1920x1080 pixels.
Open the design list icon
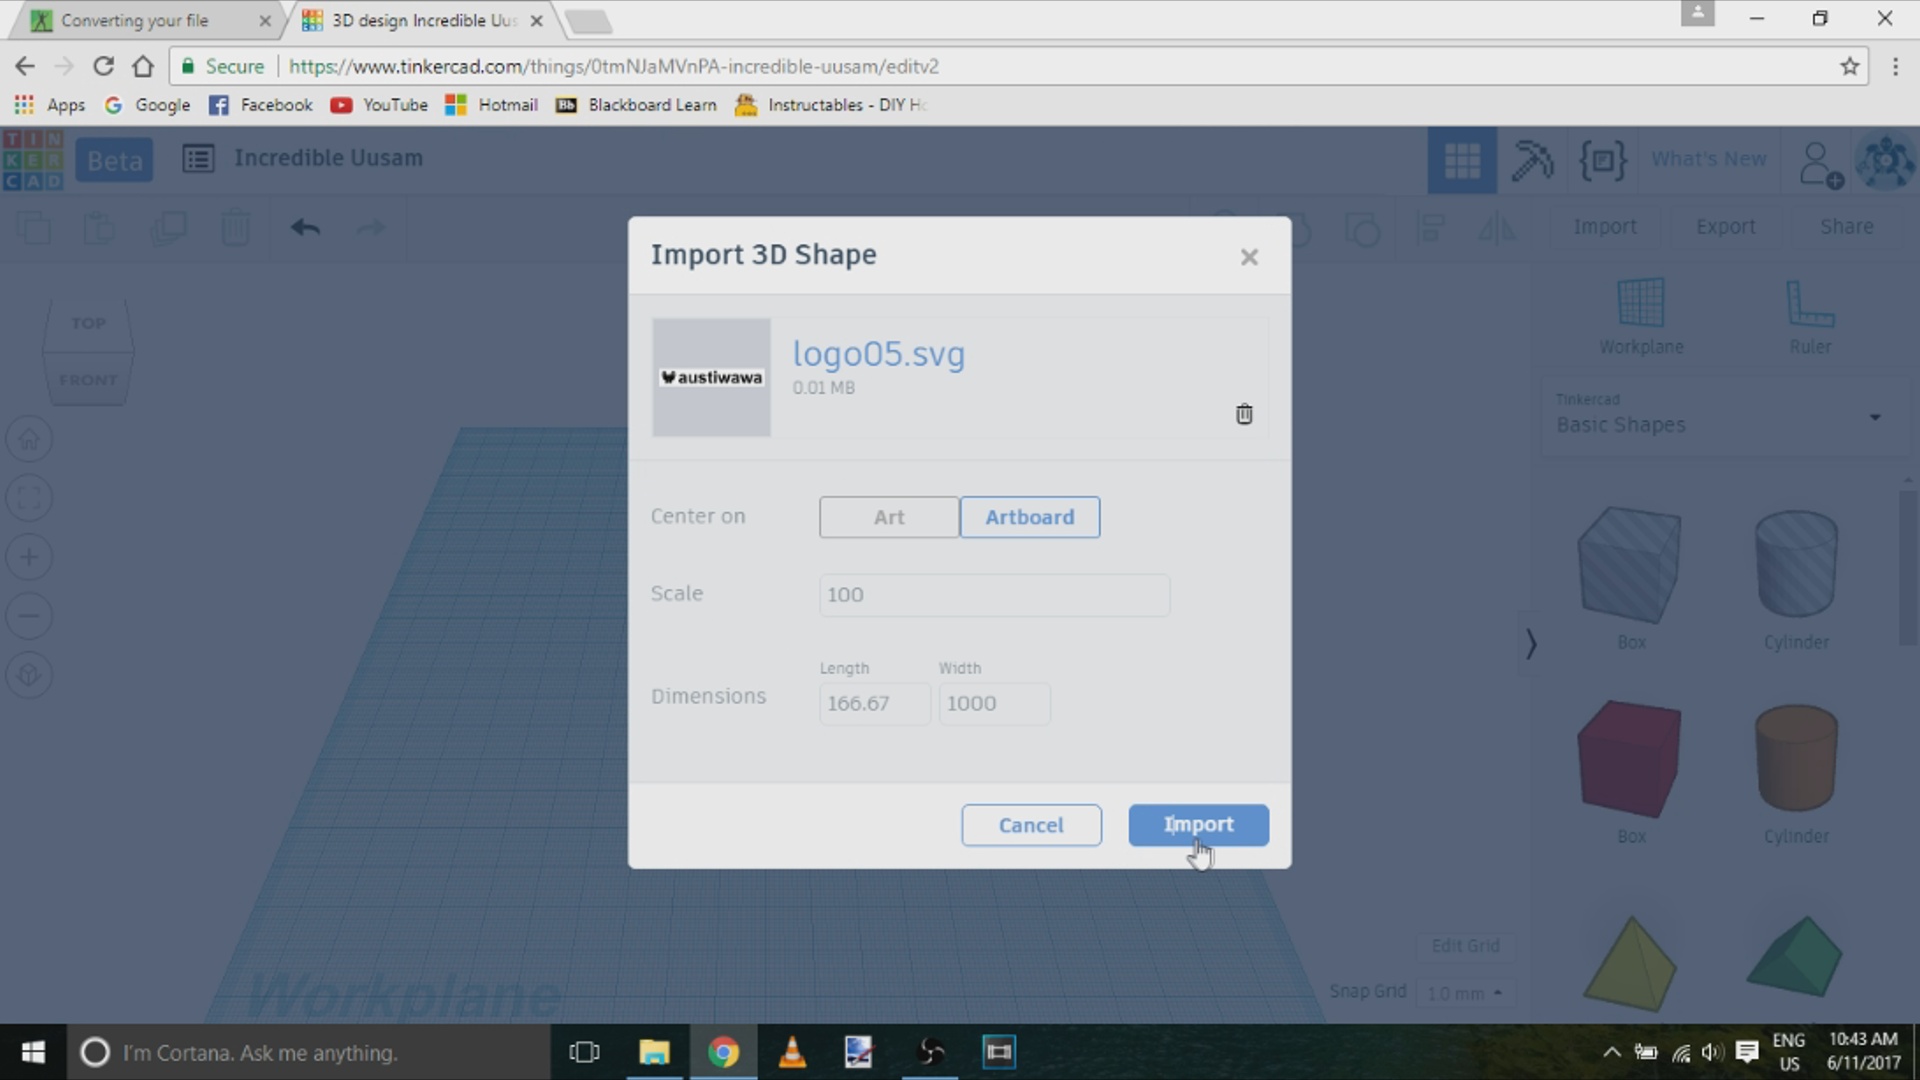pos(198,159)
